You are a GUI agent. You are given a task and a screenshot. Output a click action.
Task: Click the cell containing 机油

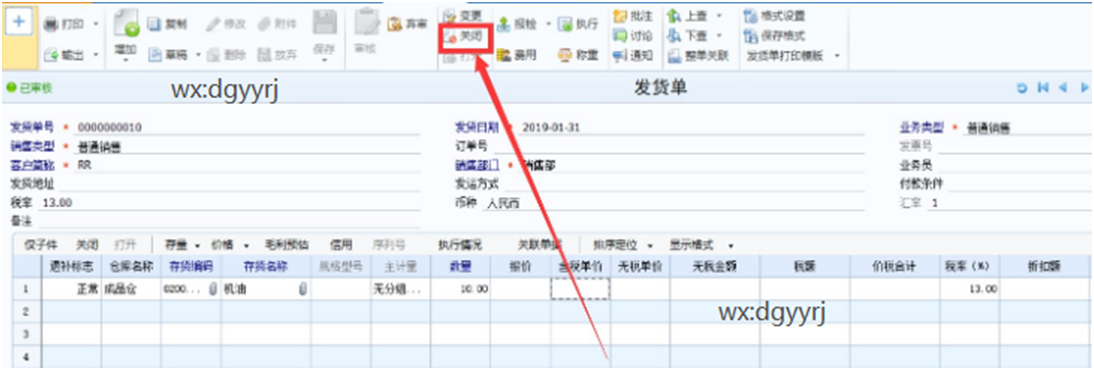point(266,288)
